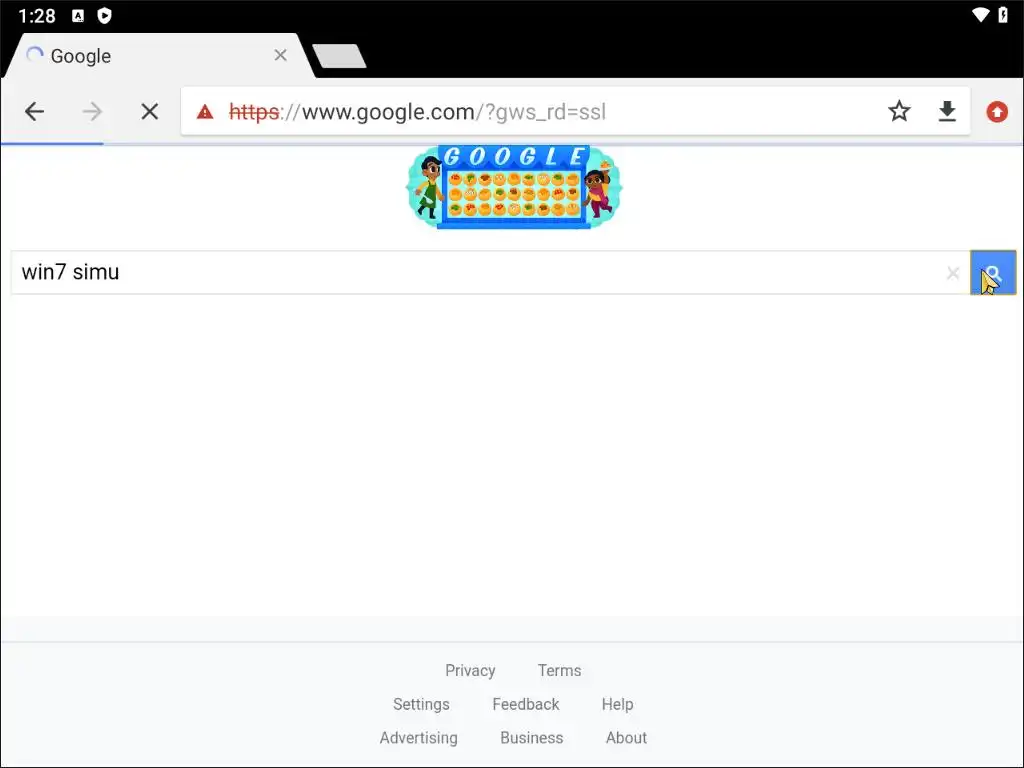Stop loading the page with X button
The image size is (1024, 768).
tap(150, 112)
